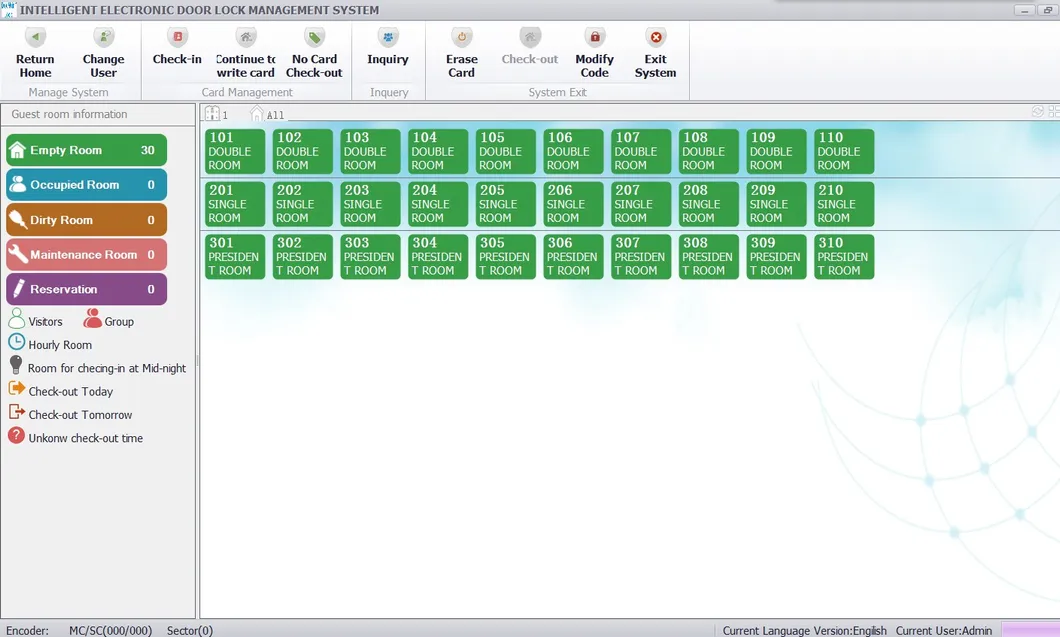Click the Visitors icon in the sidebar
Image resolution: width=1060 pixels, height=637 pixels.
[17, 320]
